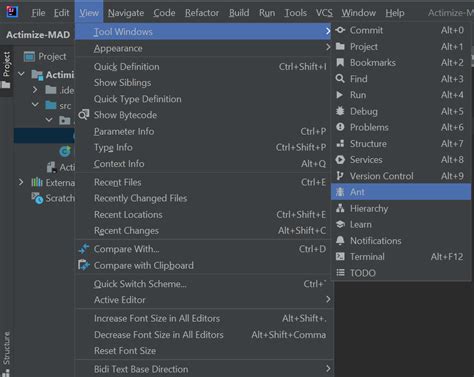
Task: Click the Terminal icon
Action: 340,256
